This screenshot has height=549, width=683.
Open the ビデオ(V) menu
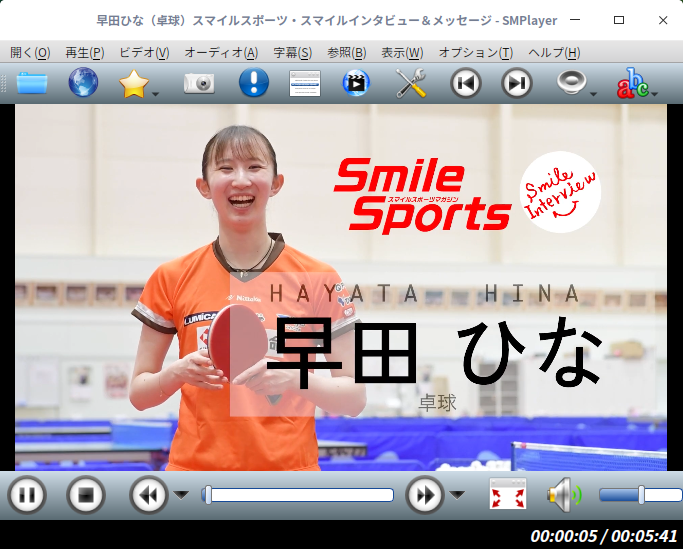pyautogui.click(x=144, y=53)
